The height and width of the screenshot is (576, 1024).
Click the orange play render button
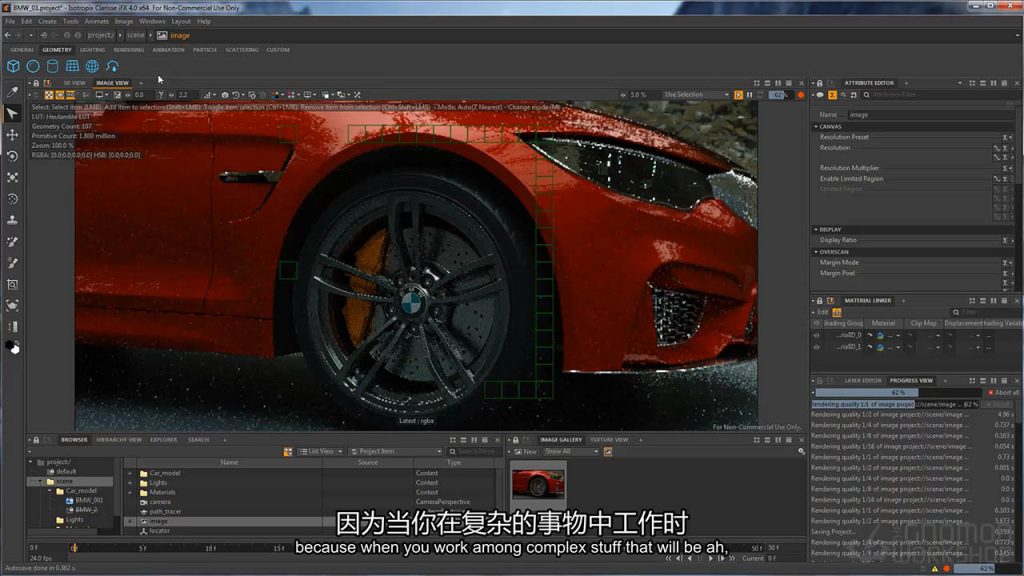pos(738,95)
